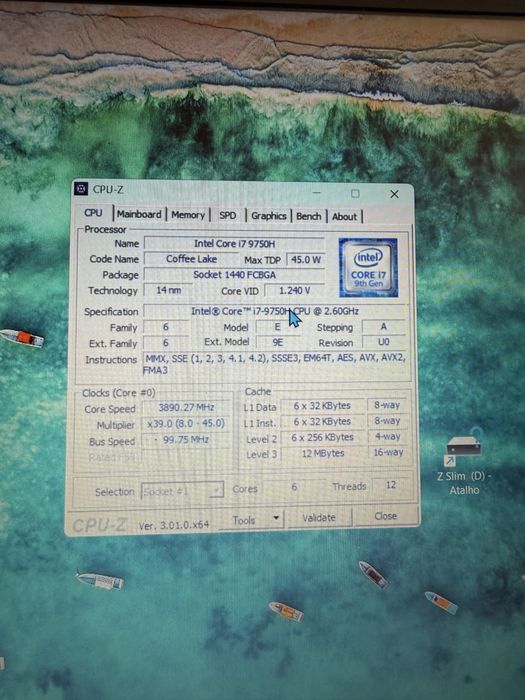Maximize the CPU-Z window
Viewport: 525px width, 700px height.
(x=355, y=193)
